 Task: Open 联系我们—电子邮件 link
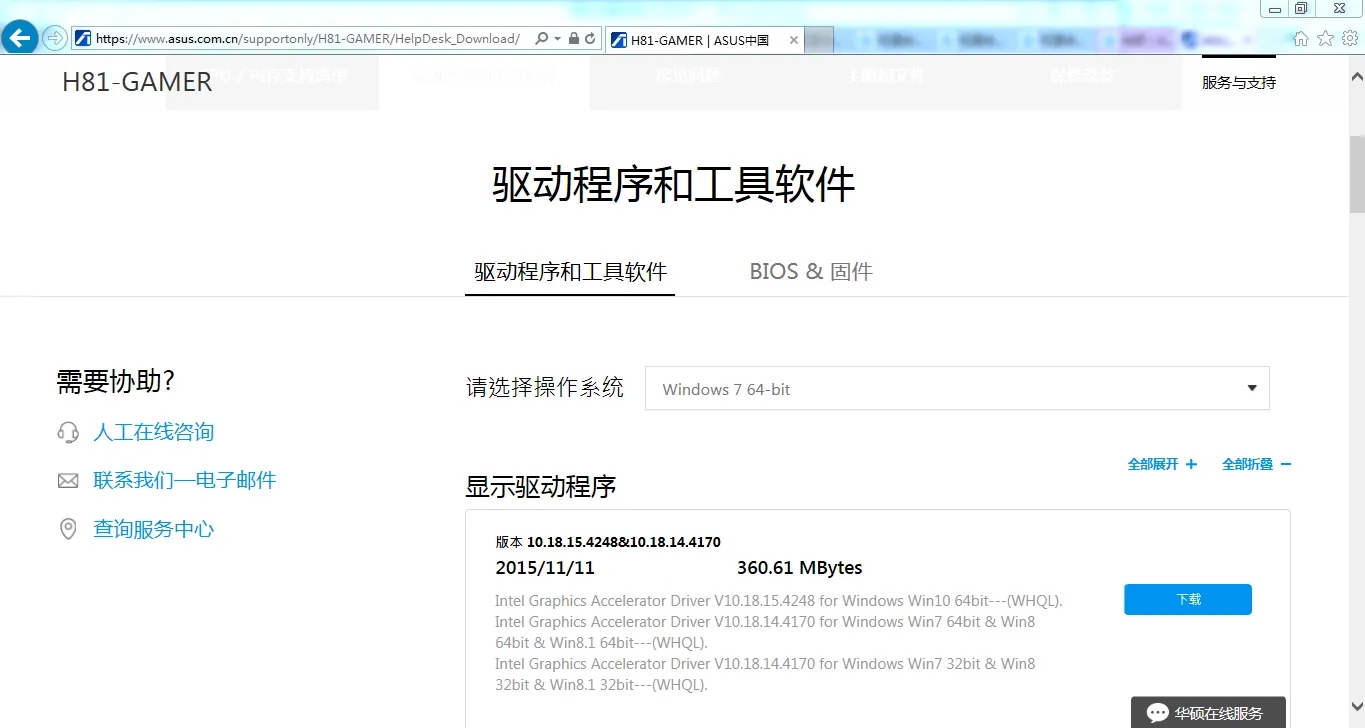point(185,480)
